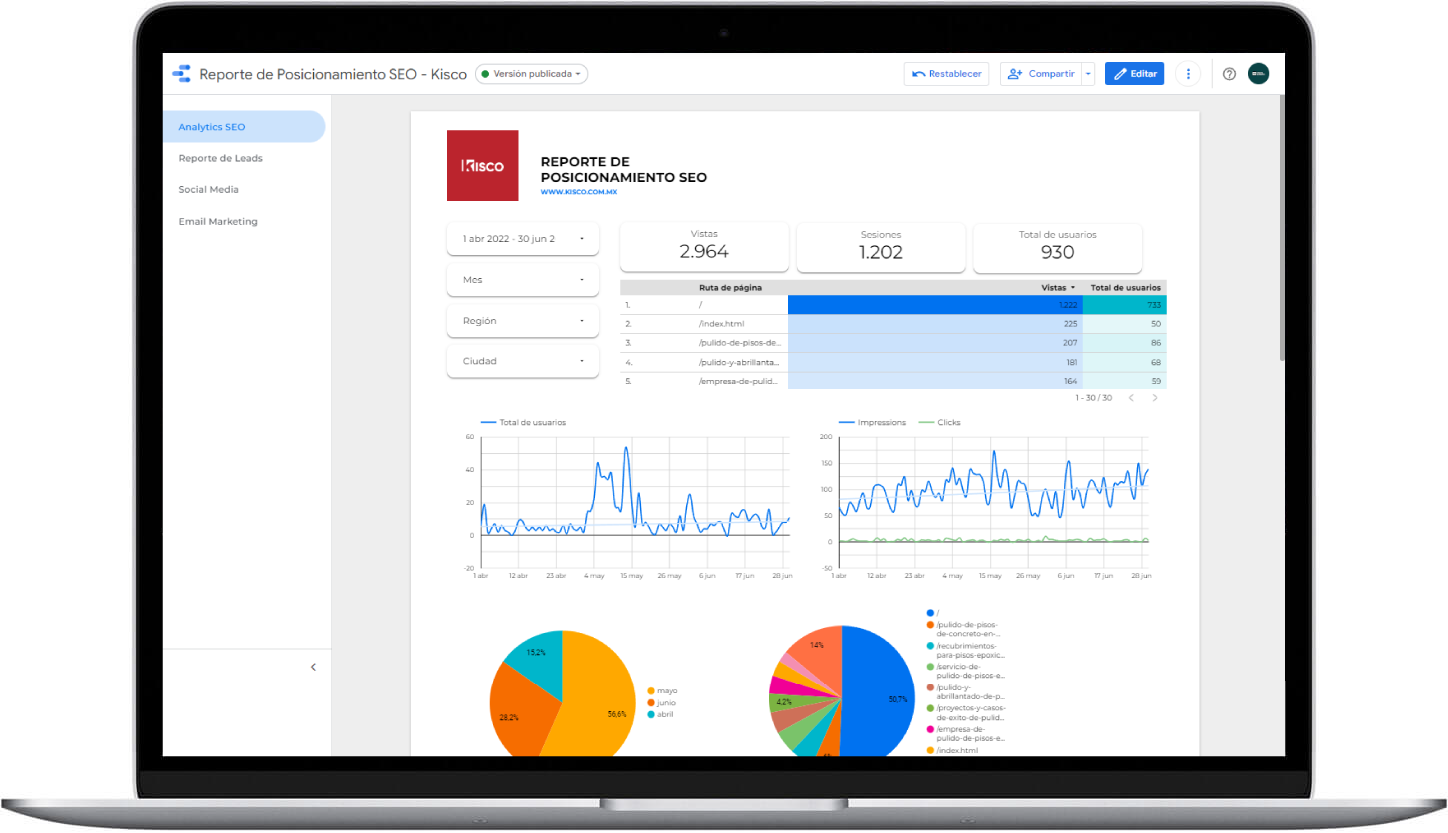Image resolution: width=1448 pixels, height=833 pixels.
Task: Open the Versión publicada dropdown
Action: click(x=531, y=74)
